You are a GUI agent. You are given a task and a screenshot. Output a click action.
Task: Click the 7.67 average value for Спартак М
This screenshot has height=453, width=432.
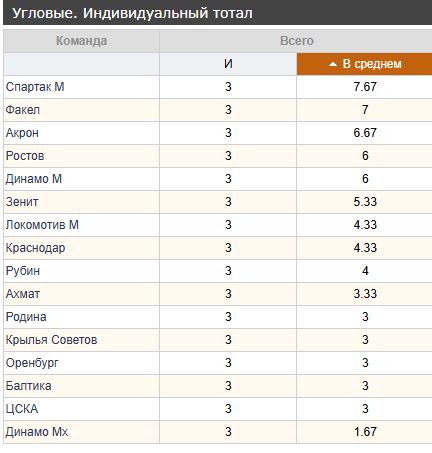click(x=365, y=87)
